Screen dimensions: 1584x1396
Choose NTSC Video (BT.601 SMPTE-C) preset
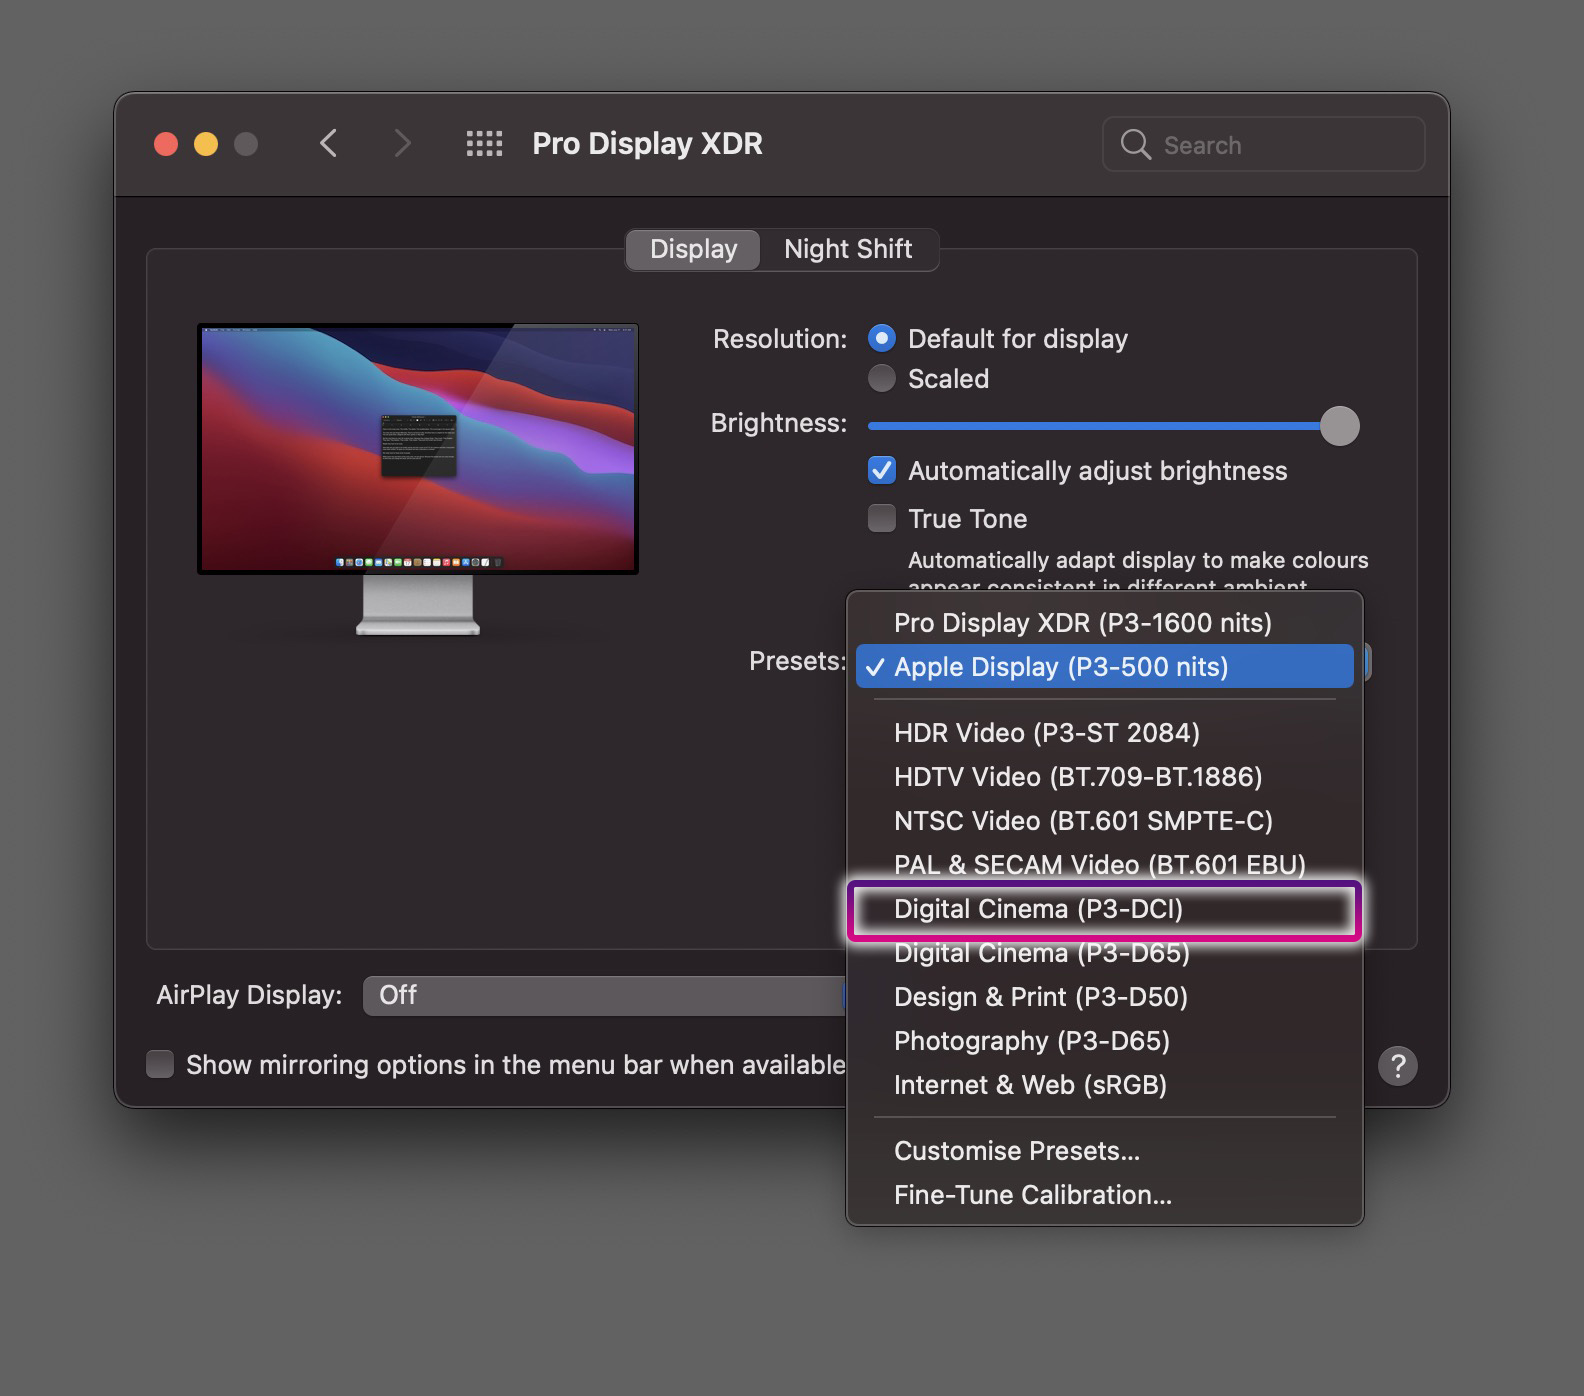point(1104,821)
